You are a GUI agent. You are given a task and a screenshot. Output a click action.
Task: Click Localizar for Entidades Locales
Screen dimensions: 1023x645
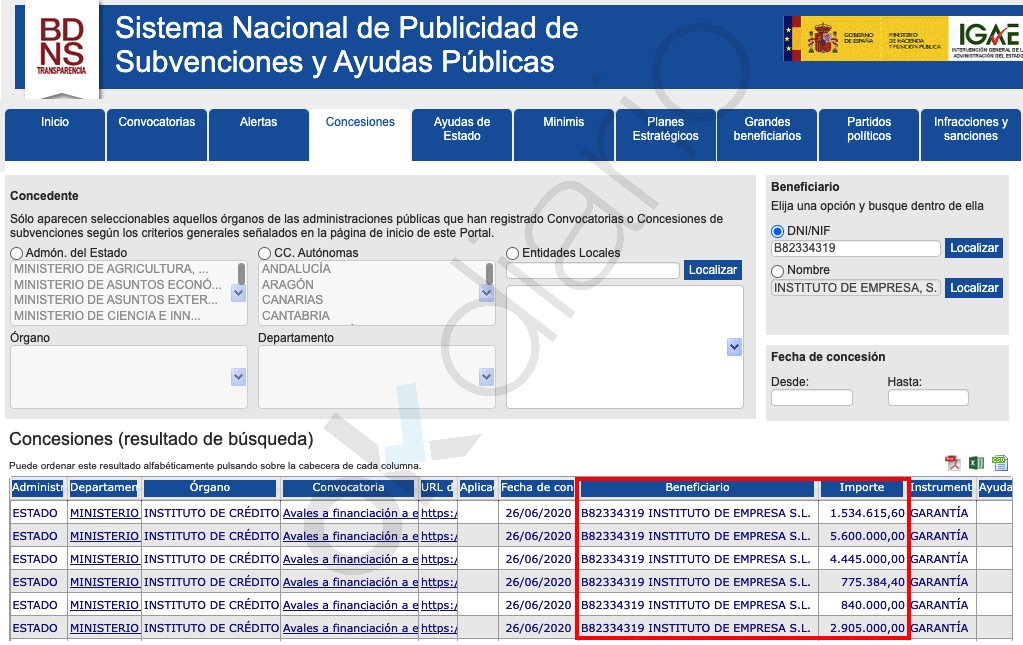(712, 270)
